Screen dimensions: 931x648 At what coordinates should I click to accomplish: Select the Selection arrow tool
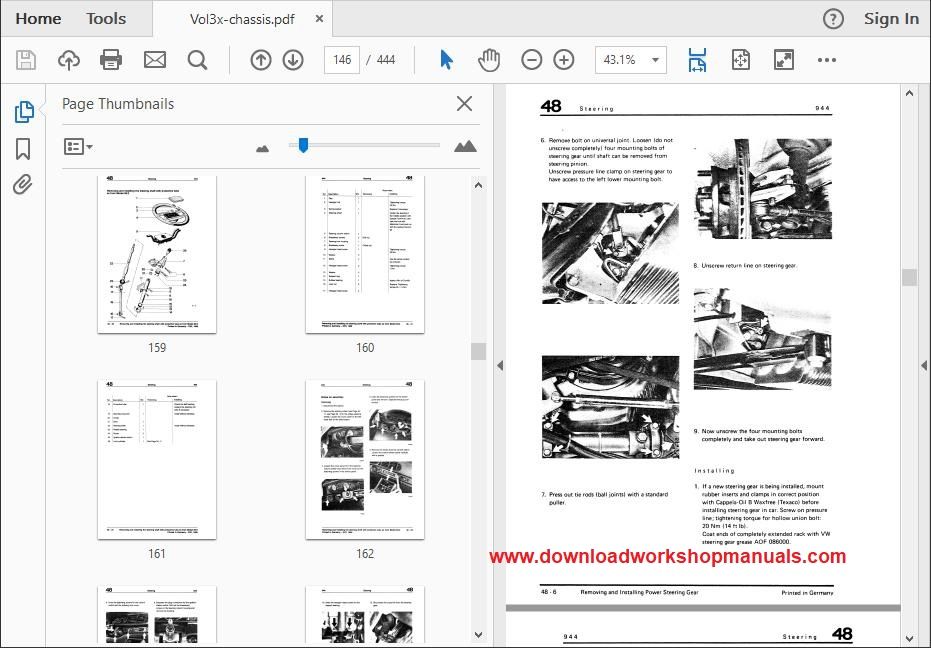(446, 60)
